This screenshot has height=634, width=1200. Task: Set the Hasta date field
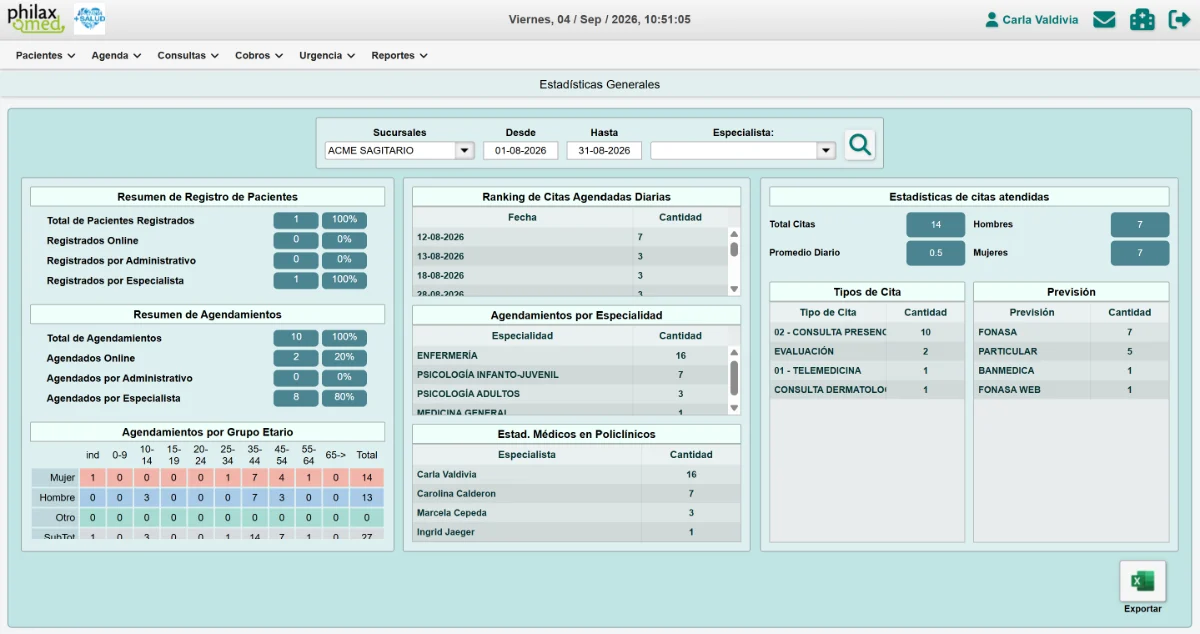tap(604, 151)
